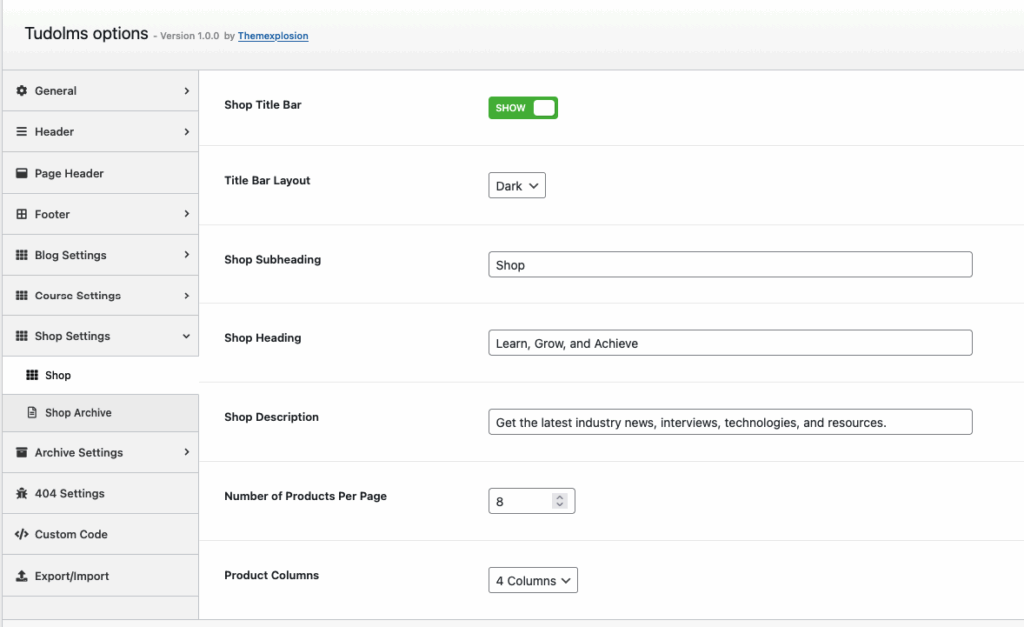Open the Themexplosion author link
The height and width of the screenshot is (627, 1024).
[273, 36]
